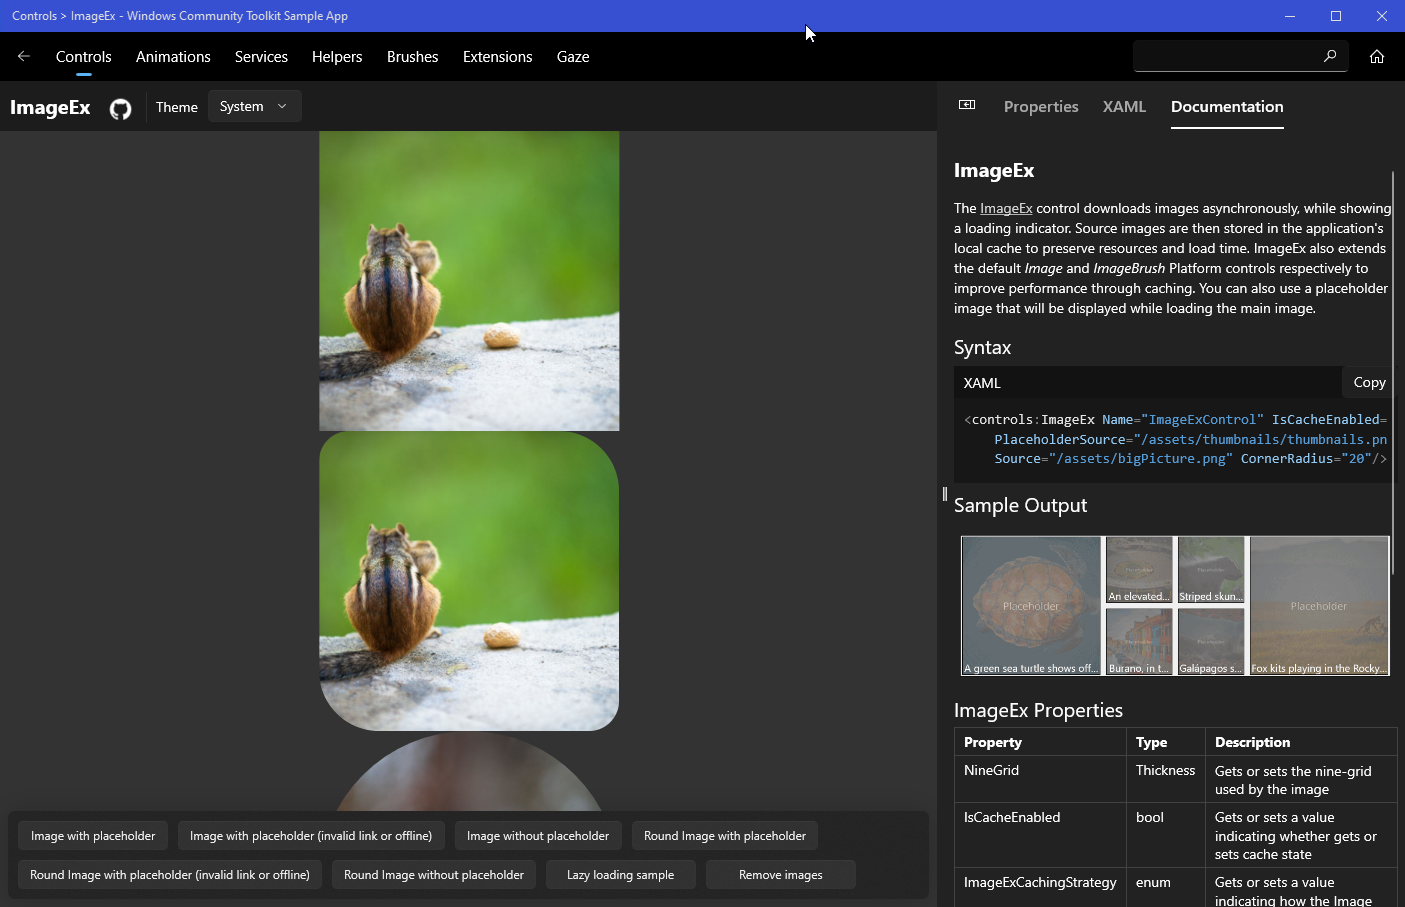Click Image without placeholder button
This screenshot has width=1405, height=907.
point(538,836)
